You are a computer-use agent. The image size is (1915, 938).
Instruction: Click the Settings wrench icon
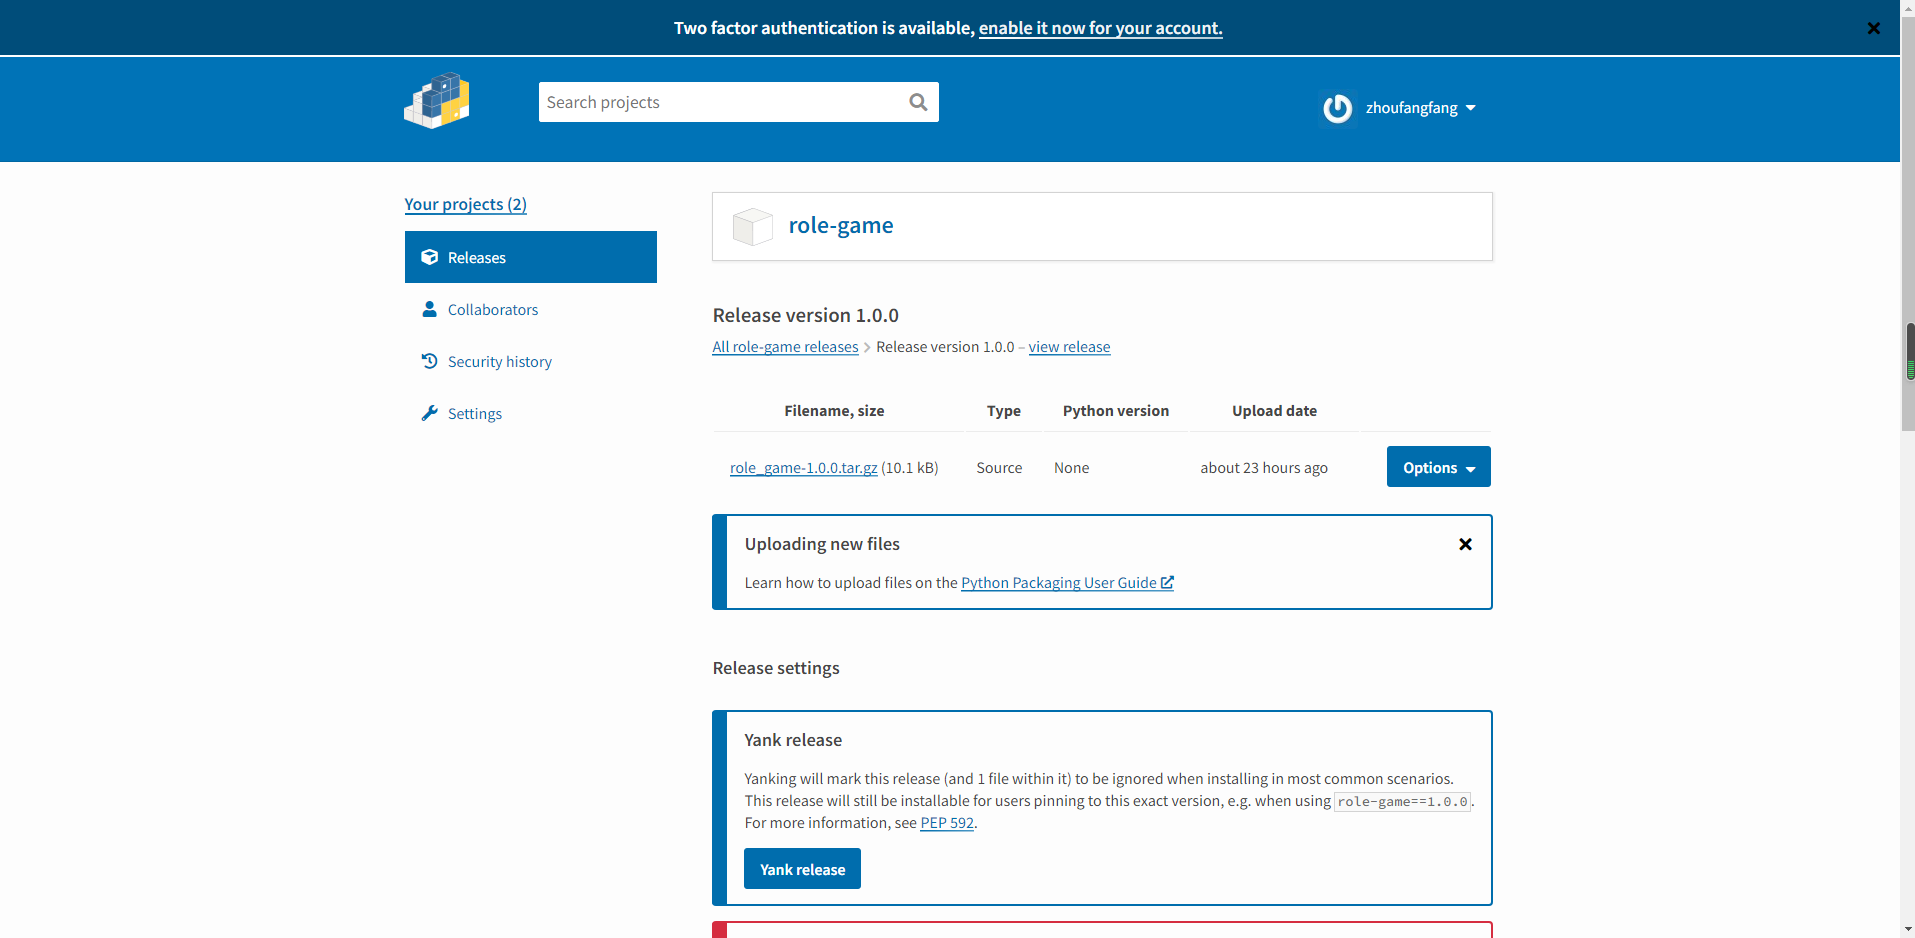tap(430, 413)
